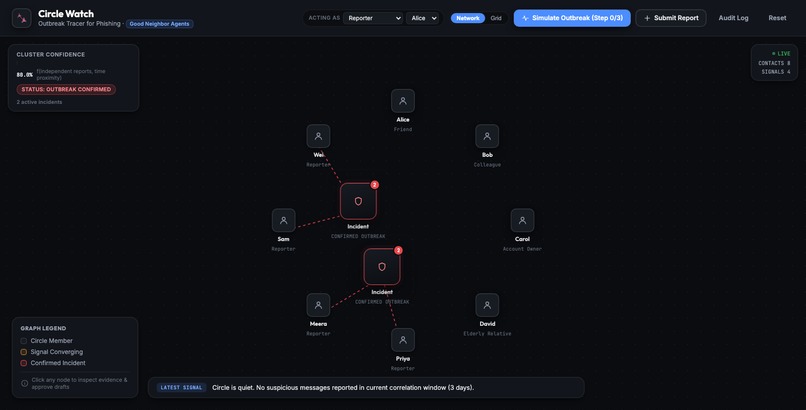The width and height of the screenshot is (806, 410).
Task: Switch to Grid view
Action: click(x=496, y=18)
